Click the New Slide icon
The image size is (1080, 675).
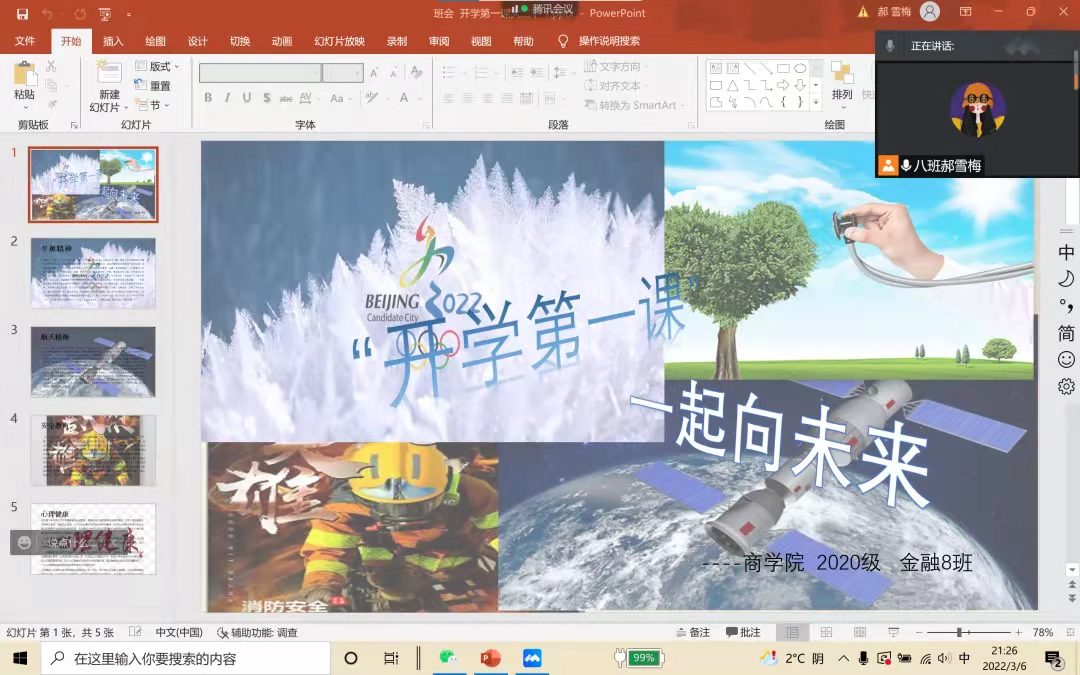tap(108, 72)
